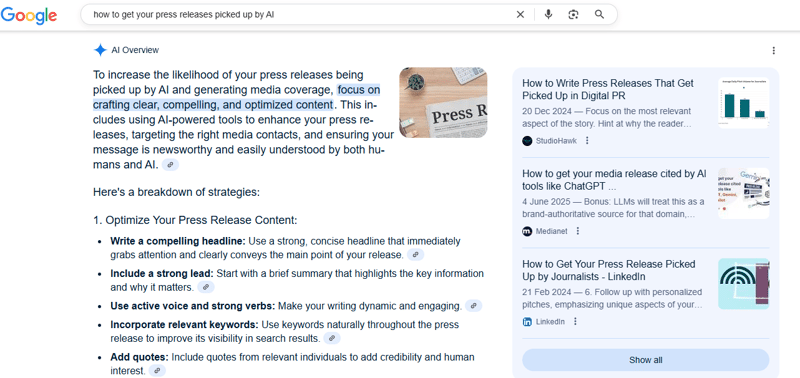Screen dimensions: 800x378
Task: Open the three-dot menu next to StudioHawk
Action: pos(587,140)
